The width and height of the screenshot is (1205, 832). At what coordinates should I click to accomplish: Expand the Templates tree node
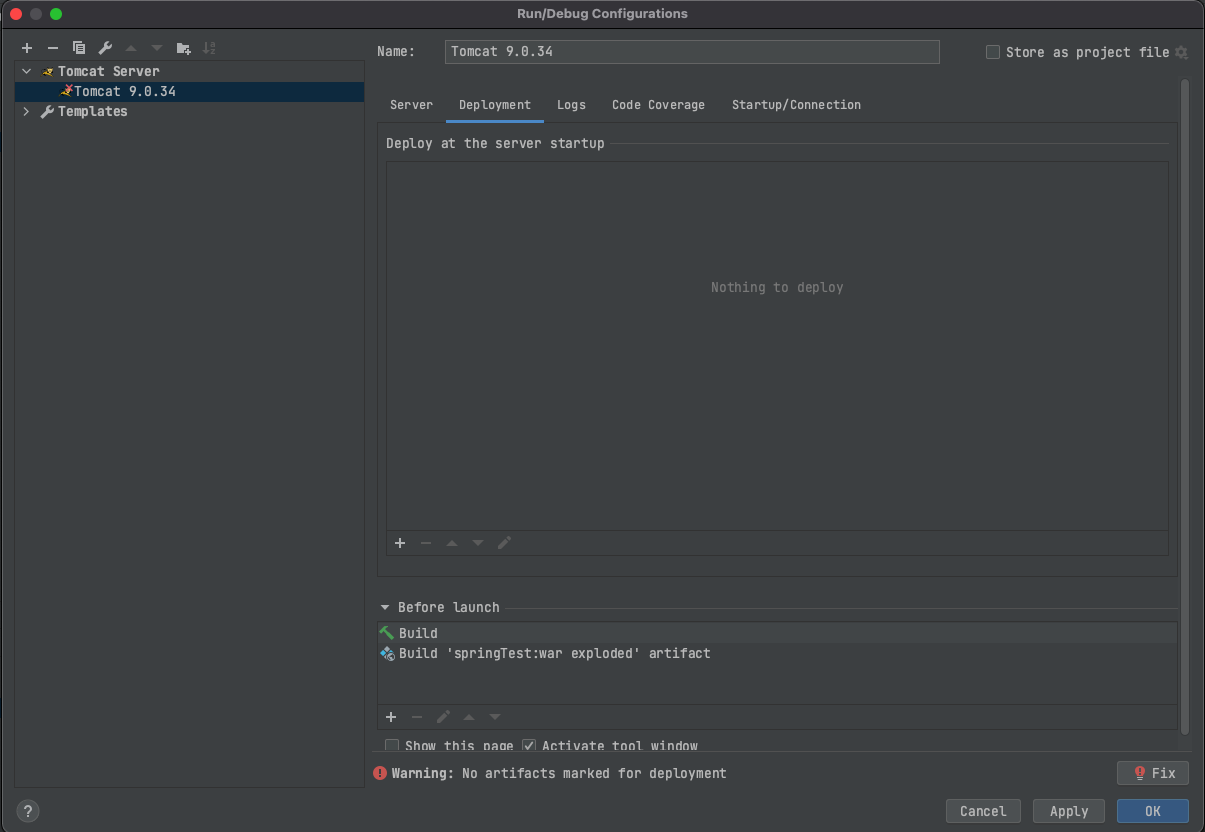(x=27, y=112)
